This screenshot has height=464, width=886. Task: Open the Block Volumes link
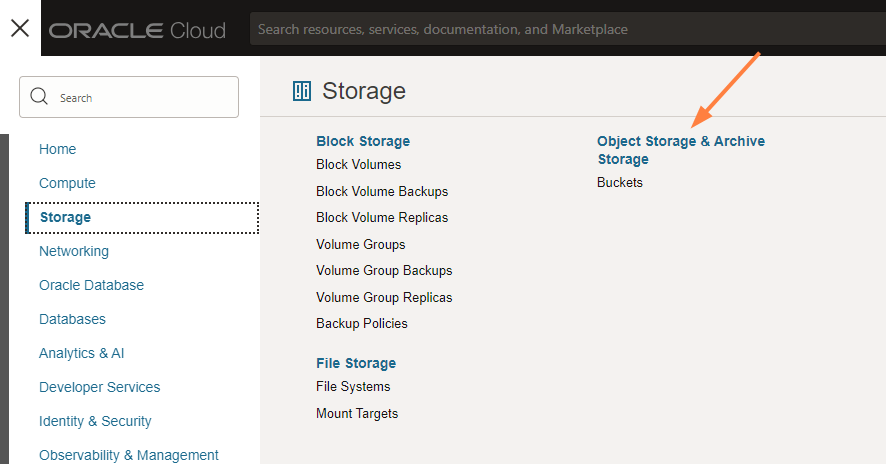(x=358, y=164)
